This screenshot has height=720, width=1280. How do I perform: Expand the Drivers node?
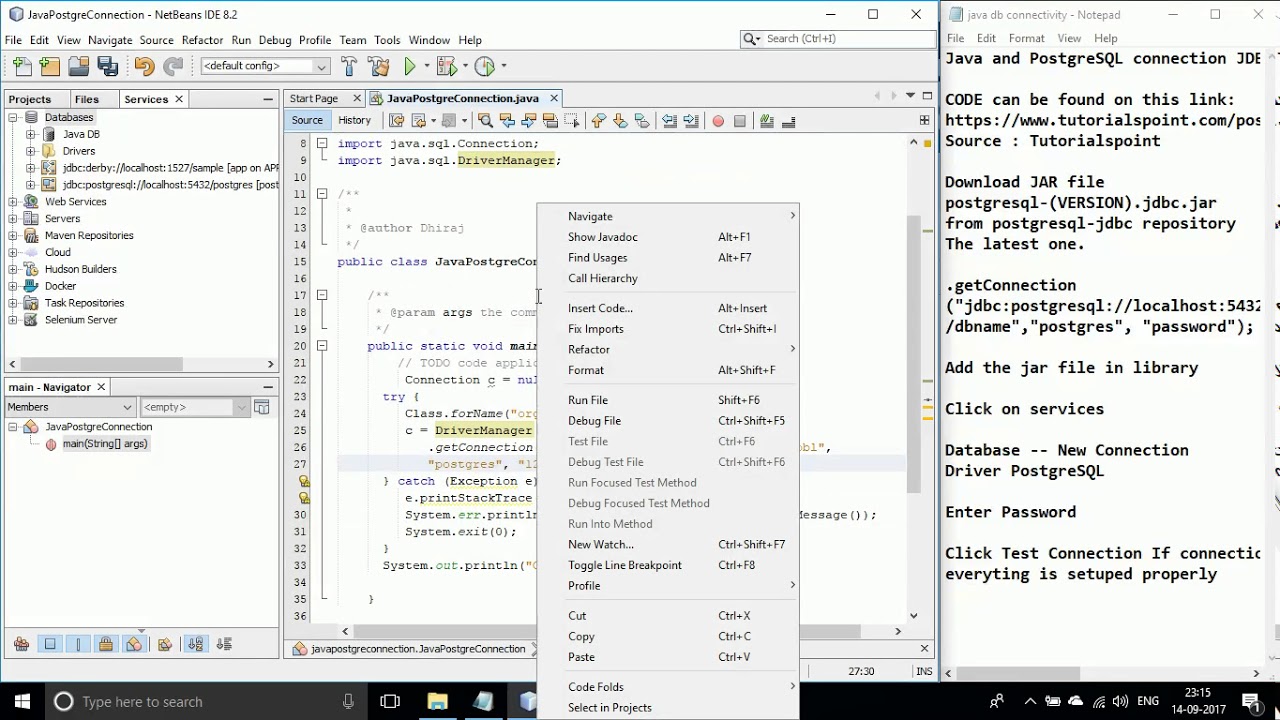pyautogui.click(x=31, y=152)
